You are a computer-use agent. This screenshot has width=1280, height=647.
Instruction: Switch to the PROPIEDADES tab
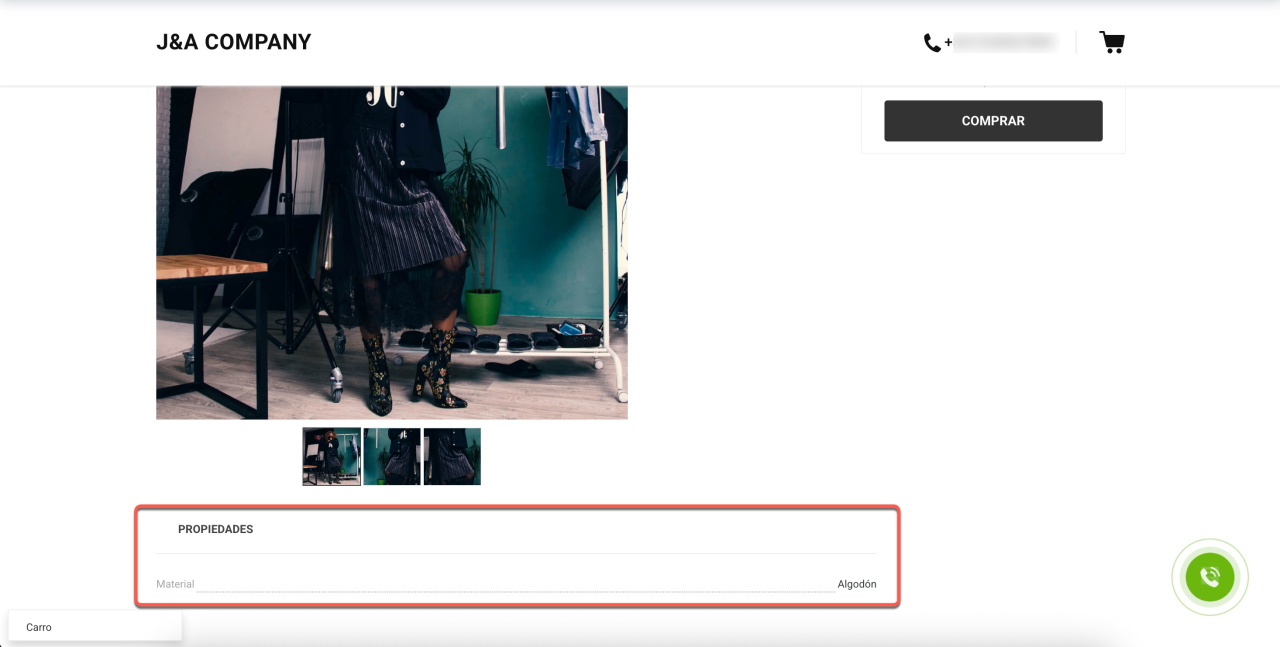tap(215, 529)
